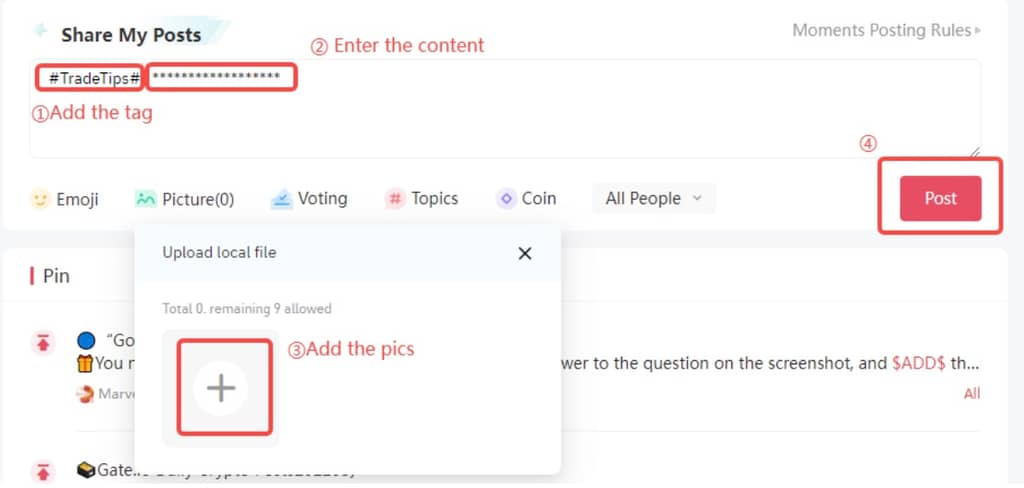Click the All link on the pinned post
This screenshot has width=1024, height=488.
coord(972,394)
